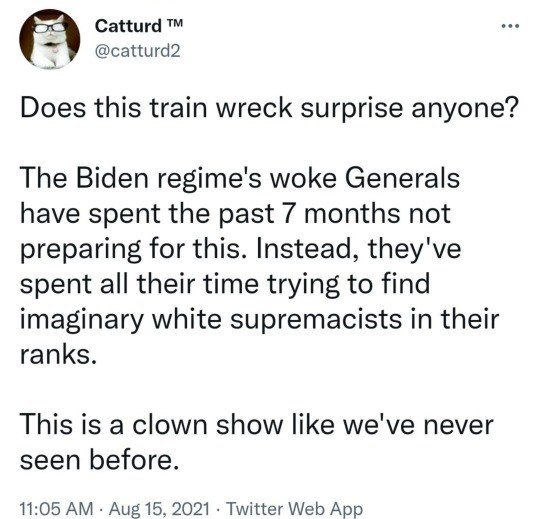The image size is (540, 519).
Task: Open the 11:05 AM timestamp link
Action: click(x=56, y=508)
